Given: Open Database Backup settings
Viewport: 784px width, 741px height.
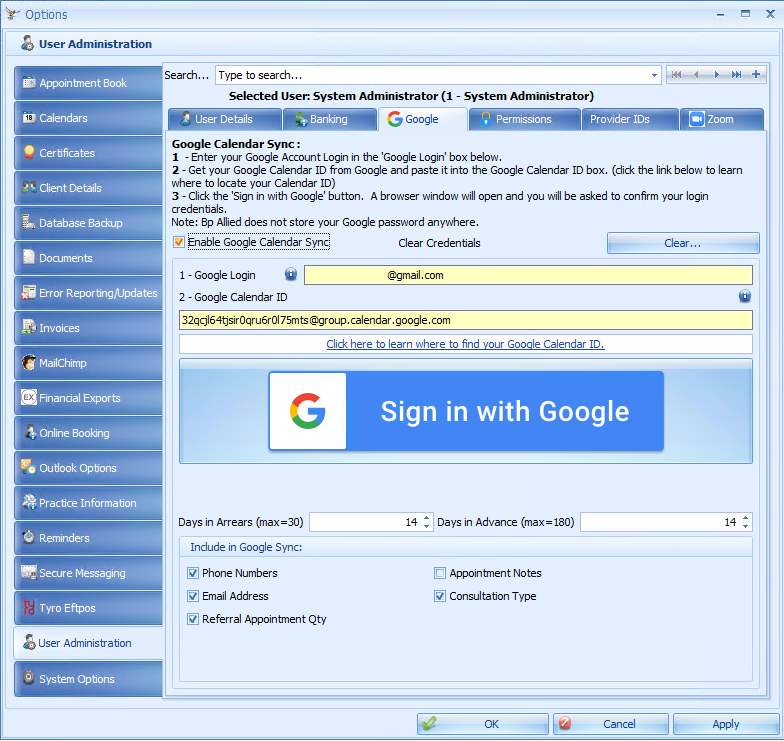Looking at the screenshot, I should click(88, 223).
